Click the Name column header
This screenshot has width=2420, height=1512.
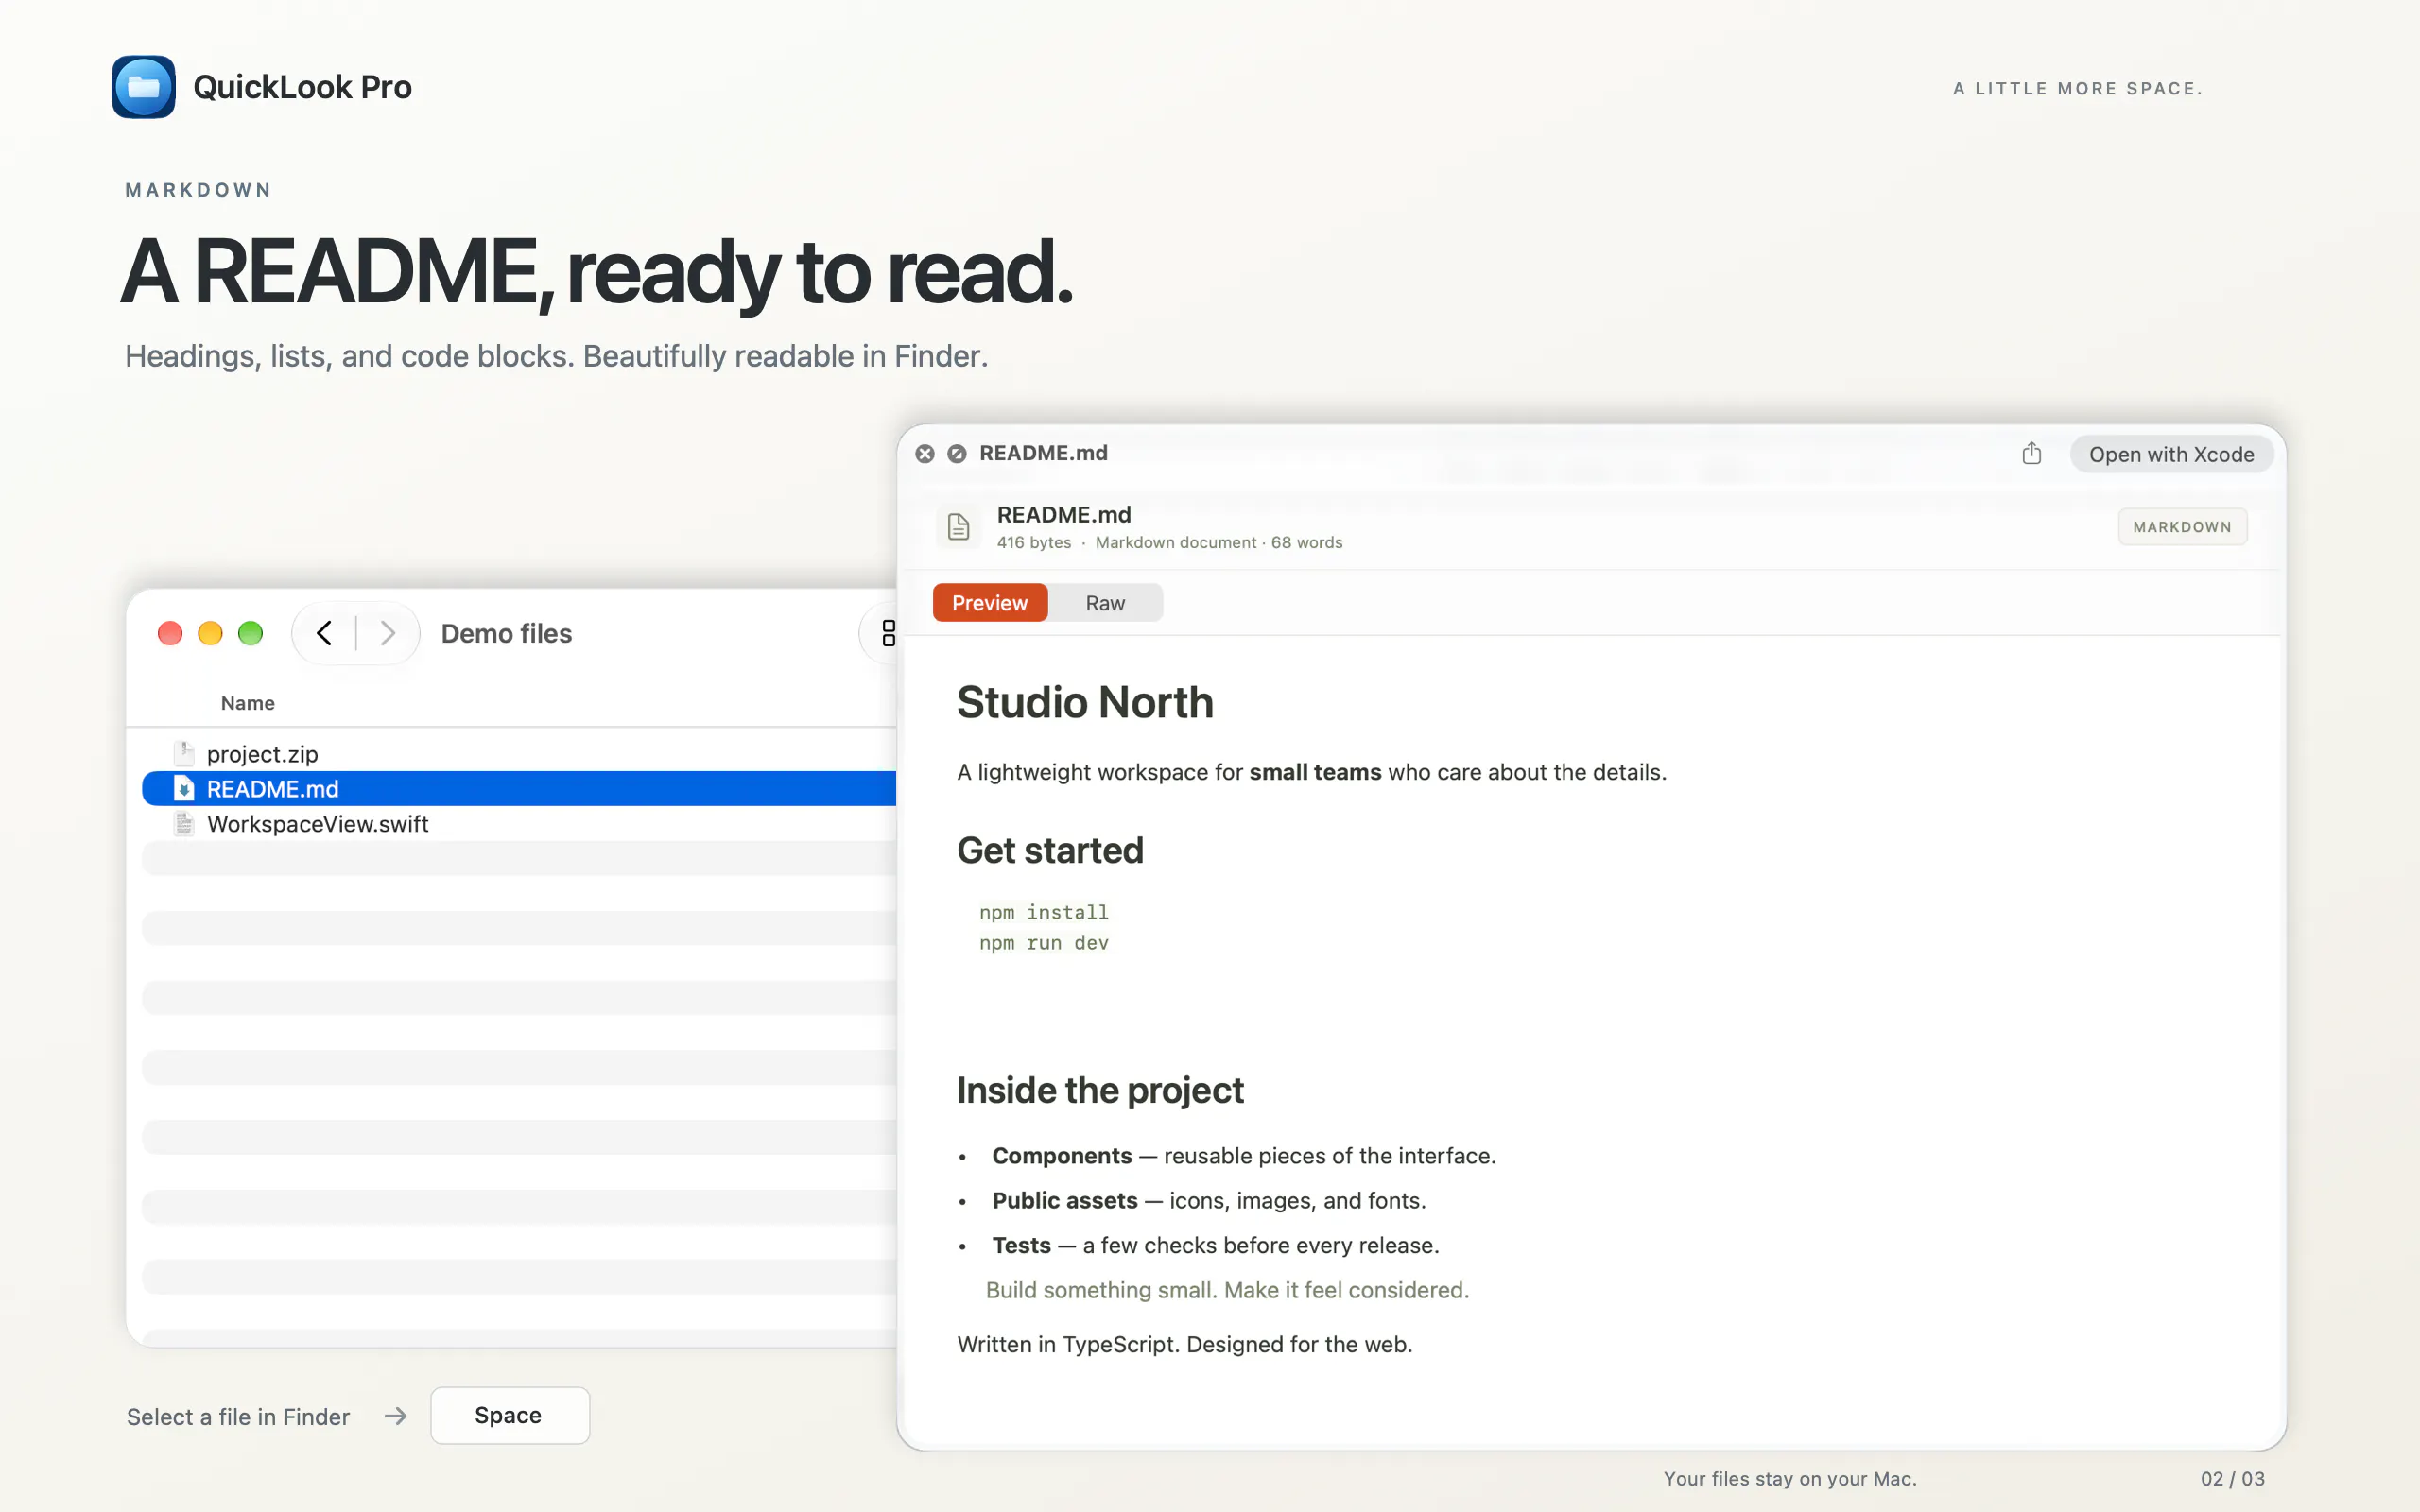tap(248, 703)
